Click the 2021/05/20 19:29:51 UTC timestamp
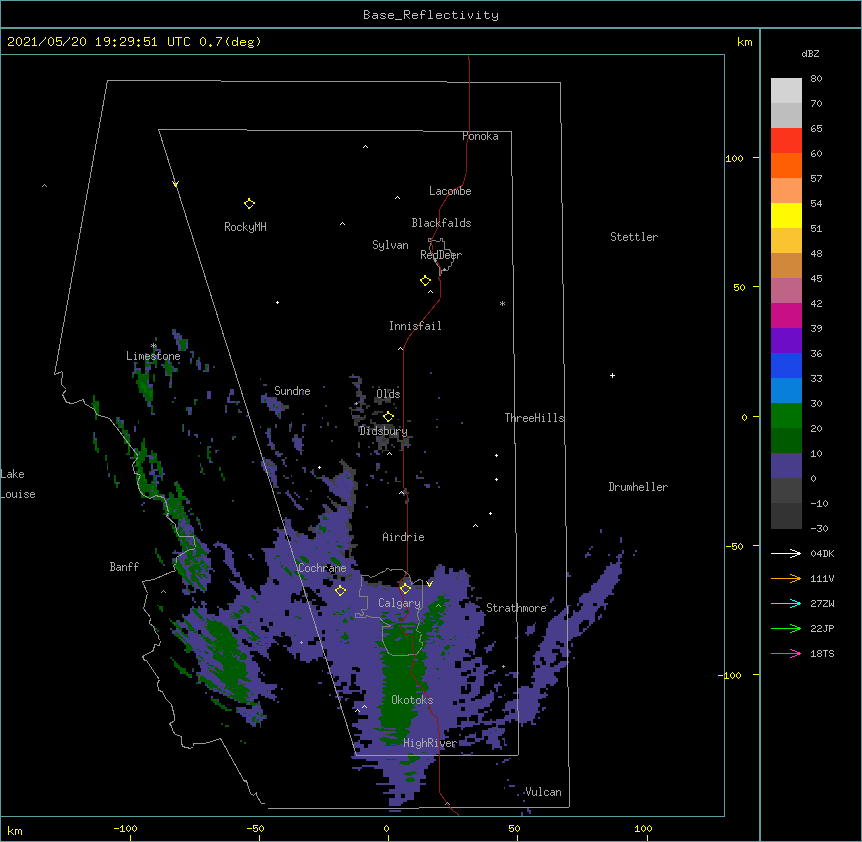Image resolution: width=862 pixels, height=842 pixels. [x=99, y=42]
